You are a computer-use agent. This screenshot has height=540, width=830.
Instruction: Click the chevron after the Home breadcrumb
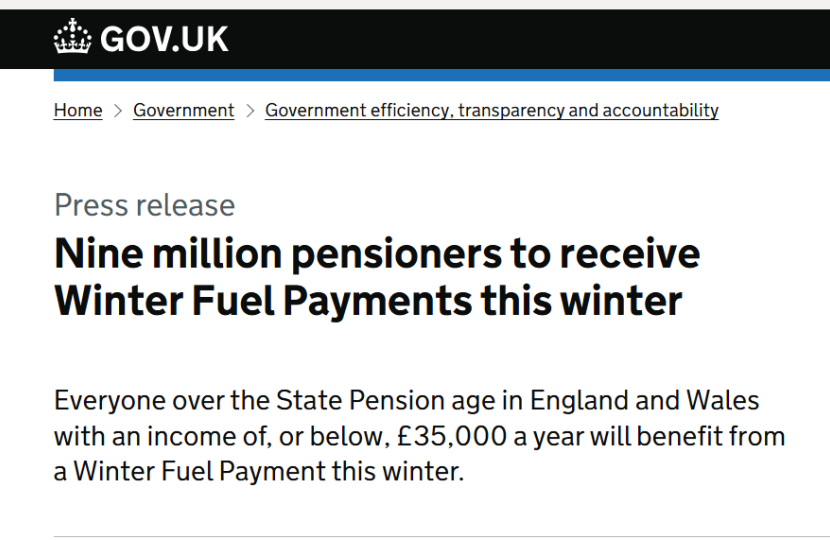pos(118,111)
